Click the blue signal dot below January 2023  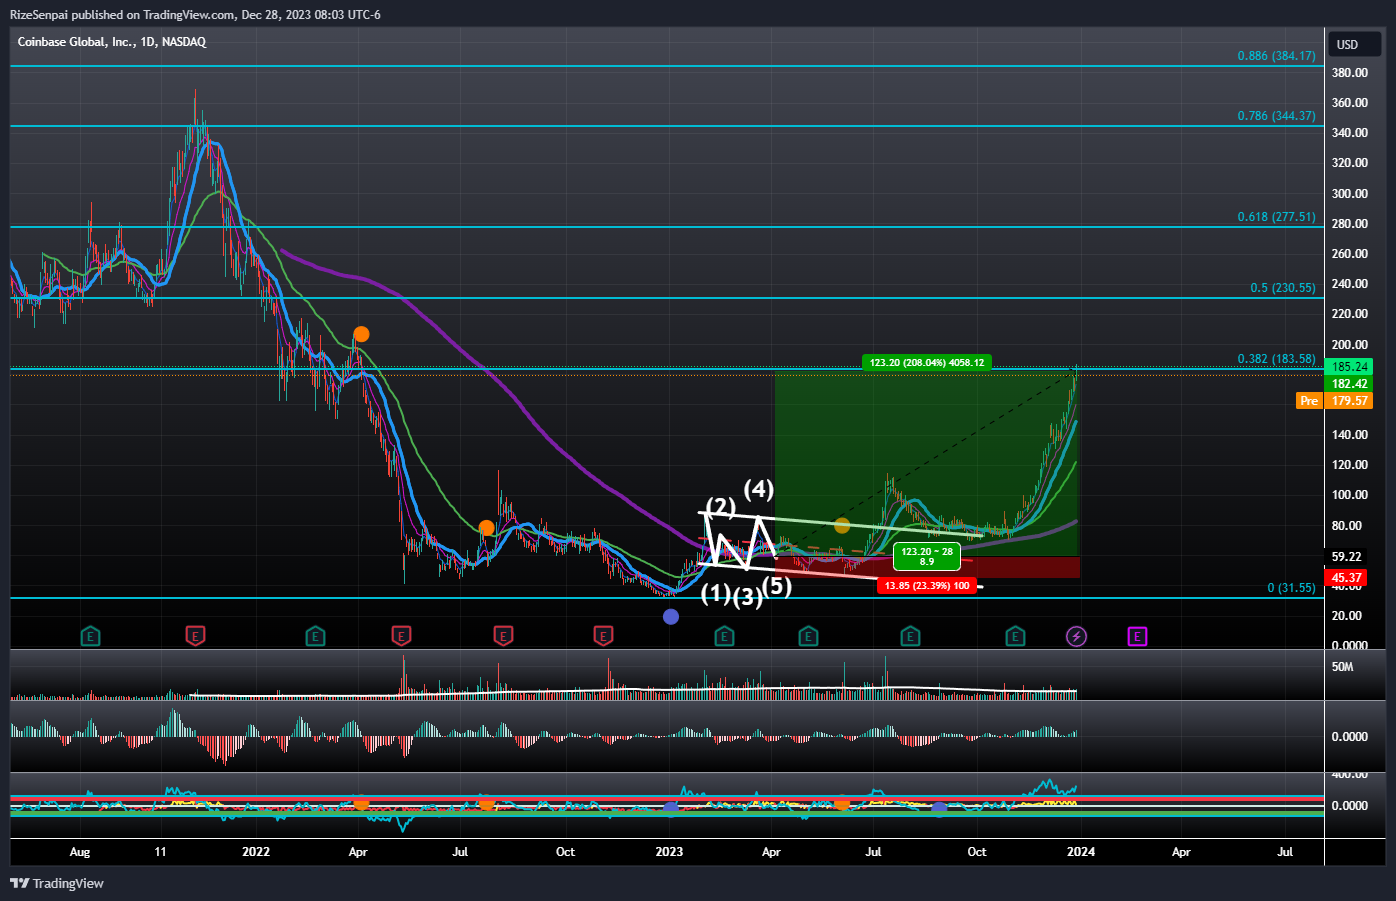coord(671,616)
